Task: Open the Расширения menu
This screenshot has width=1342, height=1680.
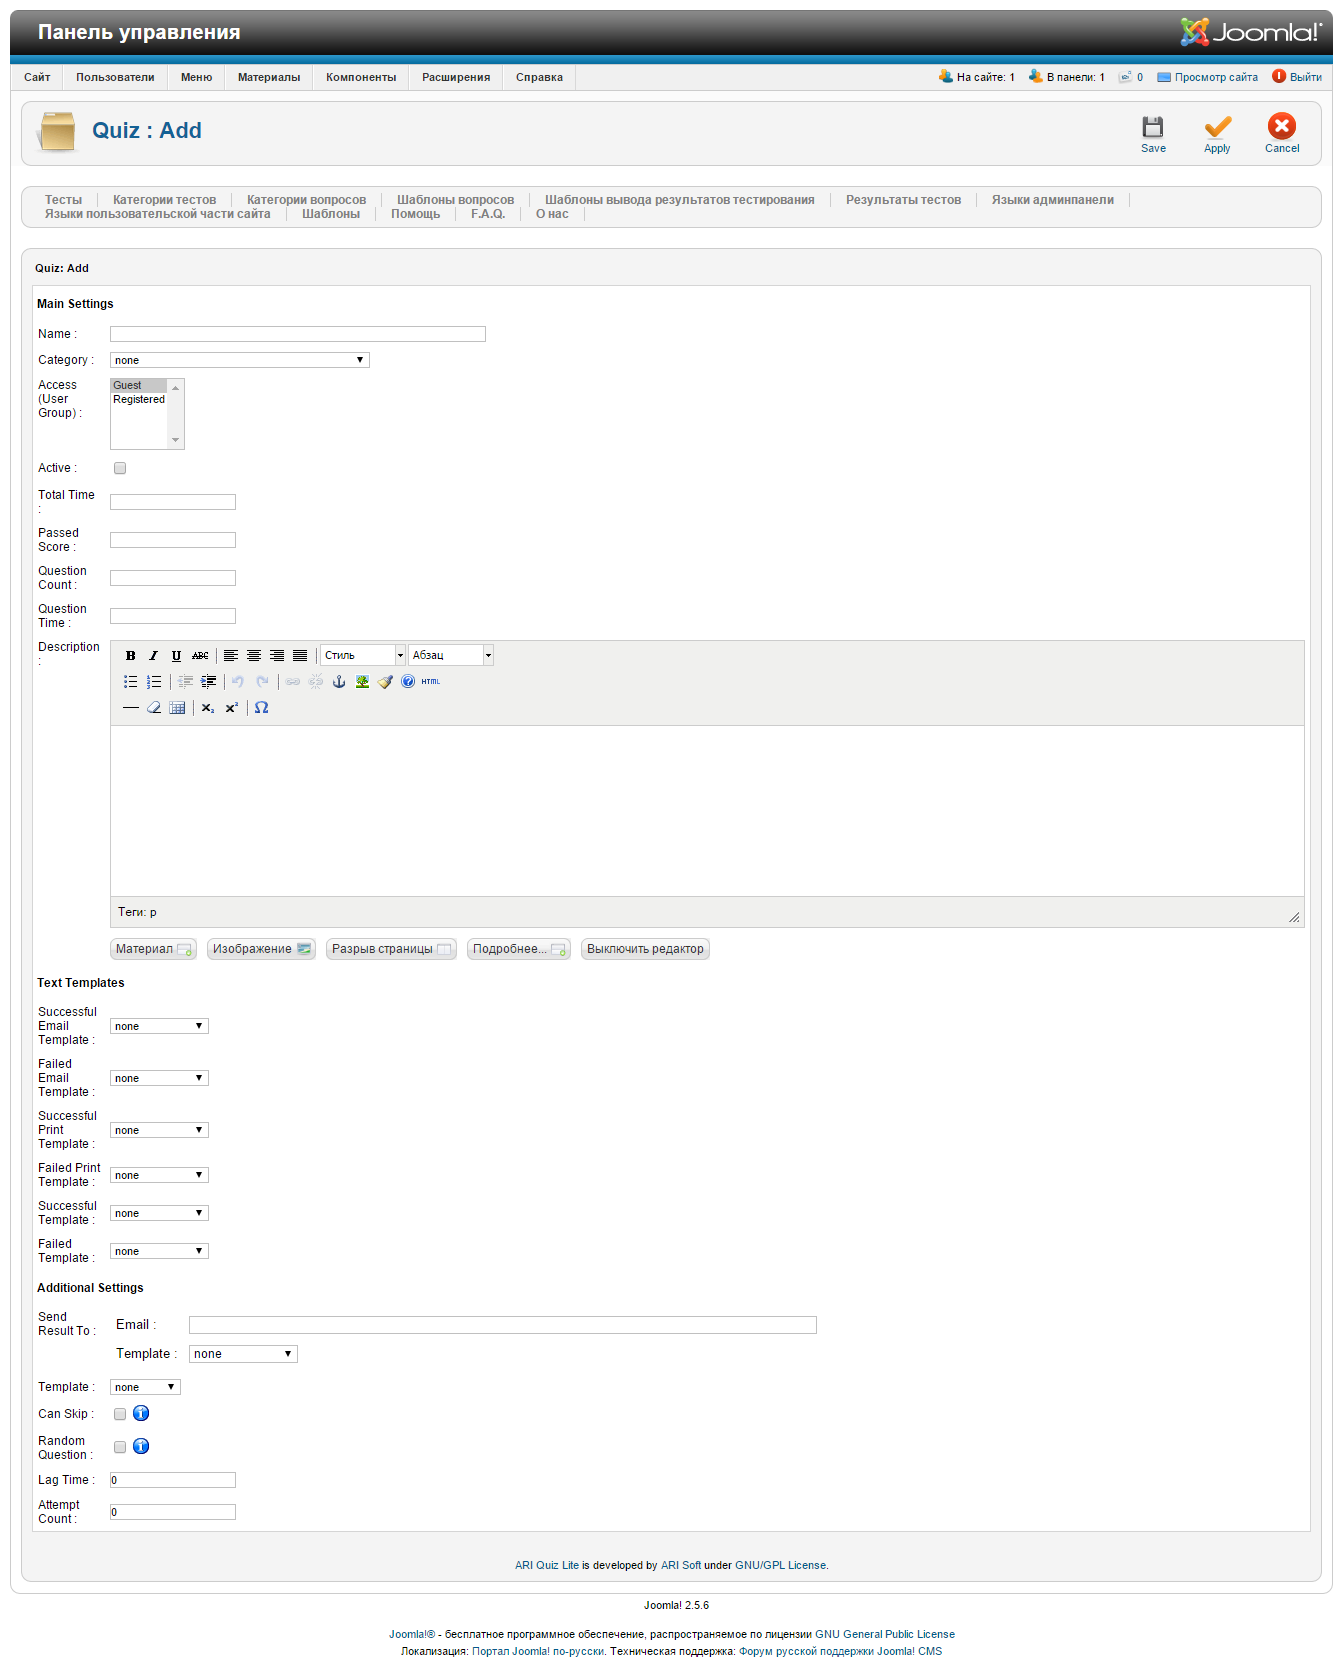Action: tap(456, 77)
